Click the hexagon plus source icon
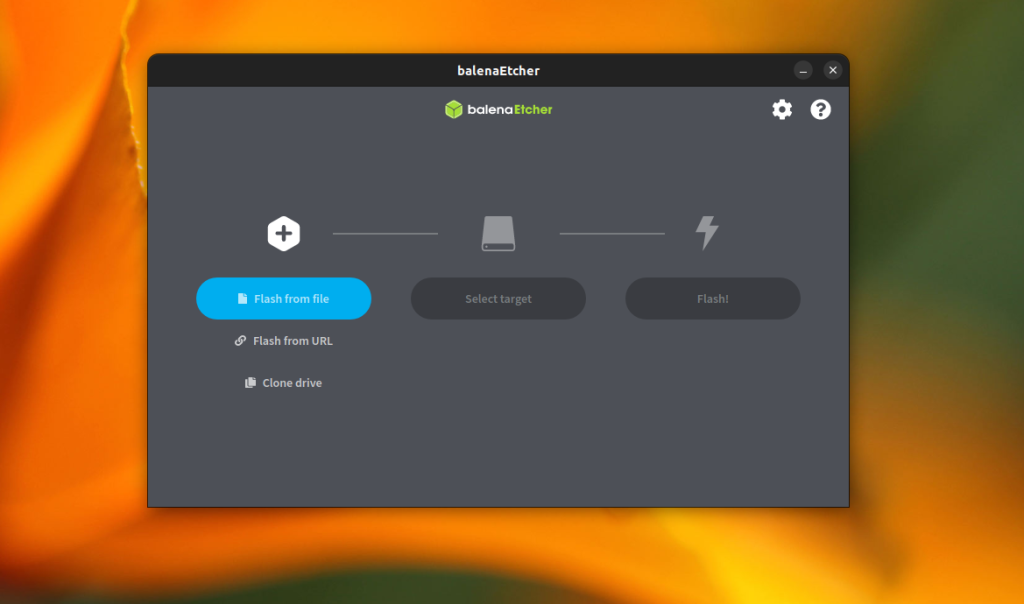 283,233
